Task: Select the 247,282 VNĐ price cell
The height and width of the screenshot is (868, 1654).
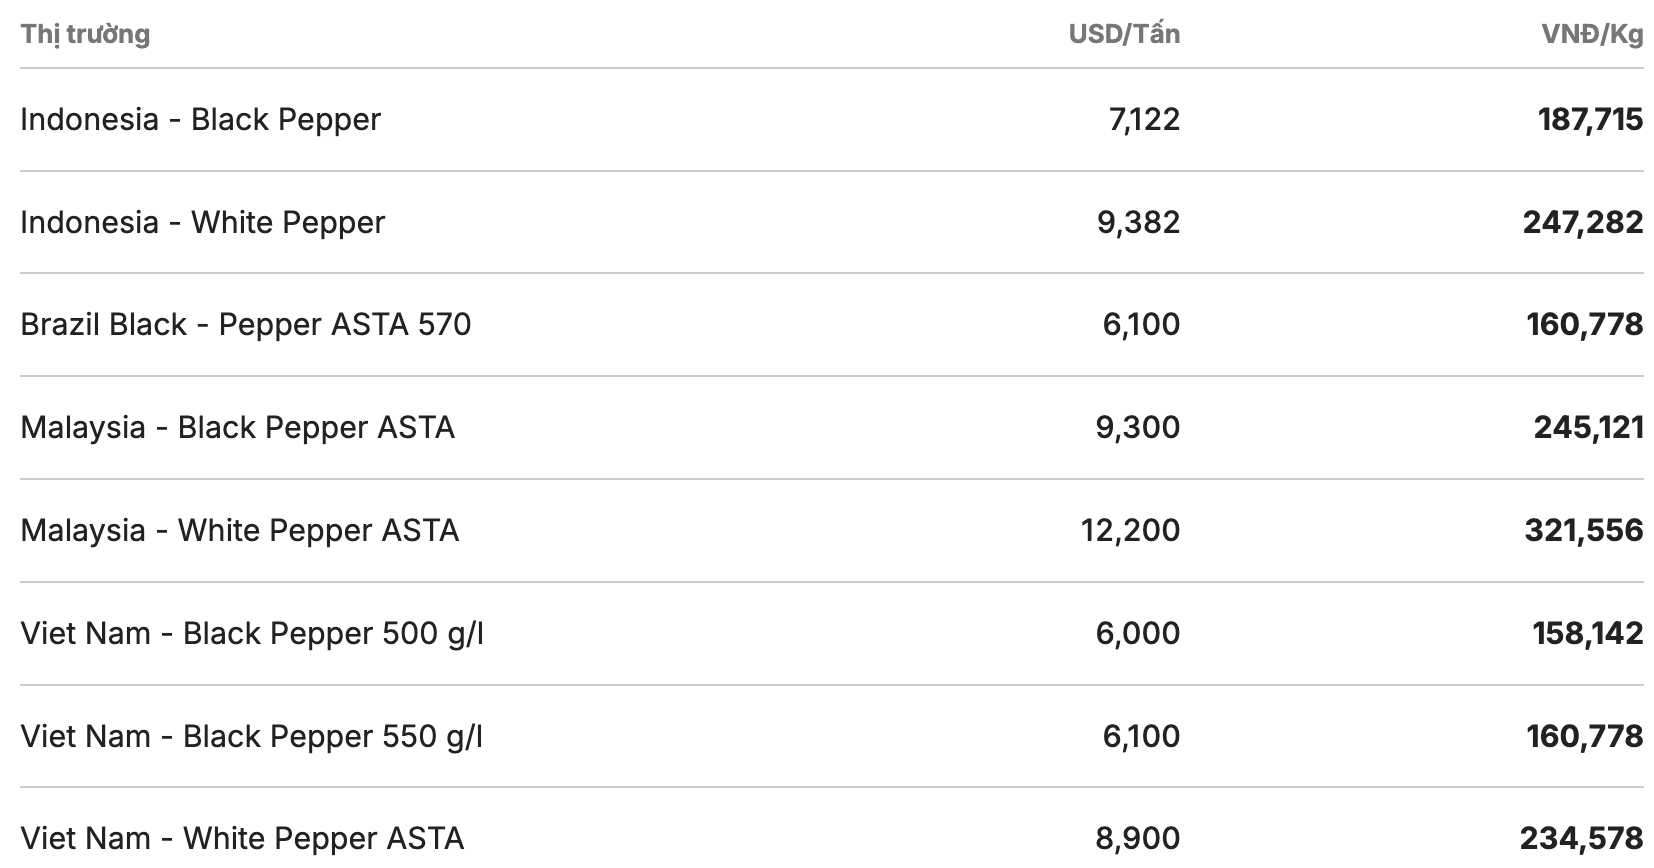Action: [x=1583, y=222]
